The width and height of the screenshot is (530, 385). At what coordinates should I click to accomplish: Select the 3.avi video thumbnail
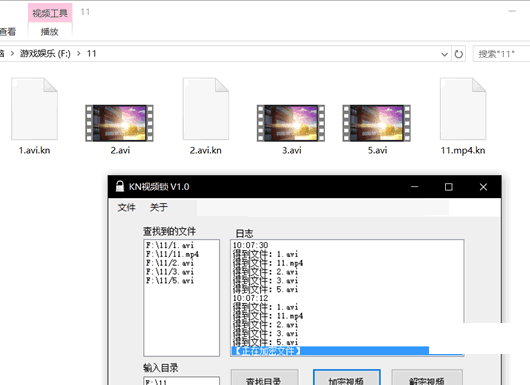coord(291,123)
